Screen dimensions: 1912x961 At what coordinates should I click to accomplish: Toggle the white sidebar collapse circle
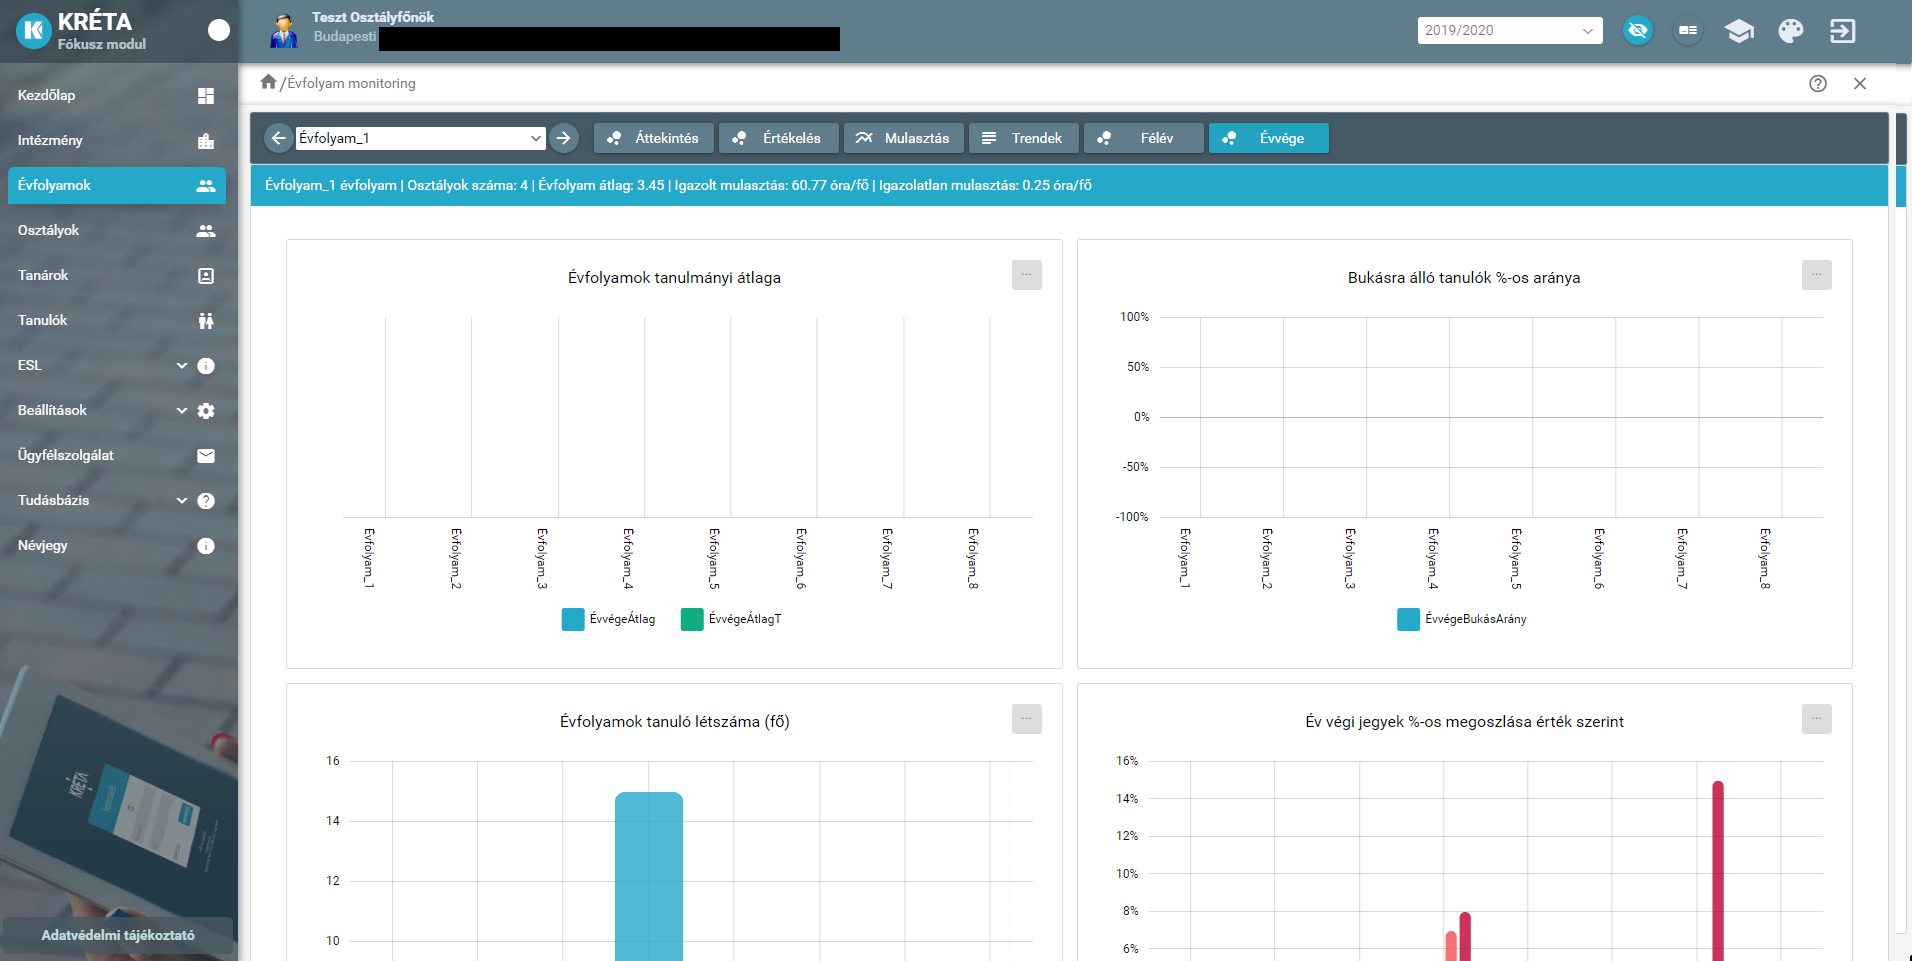point(218,31)
